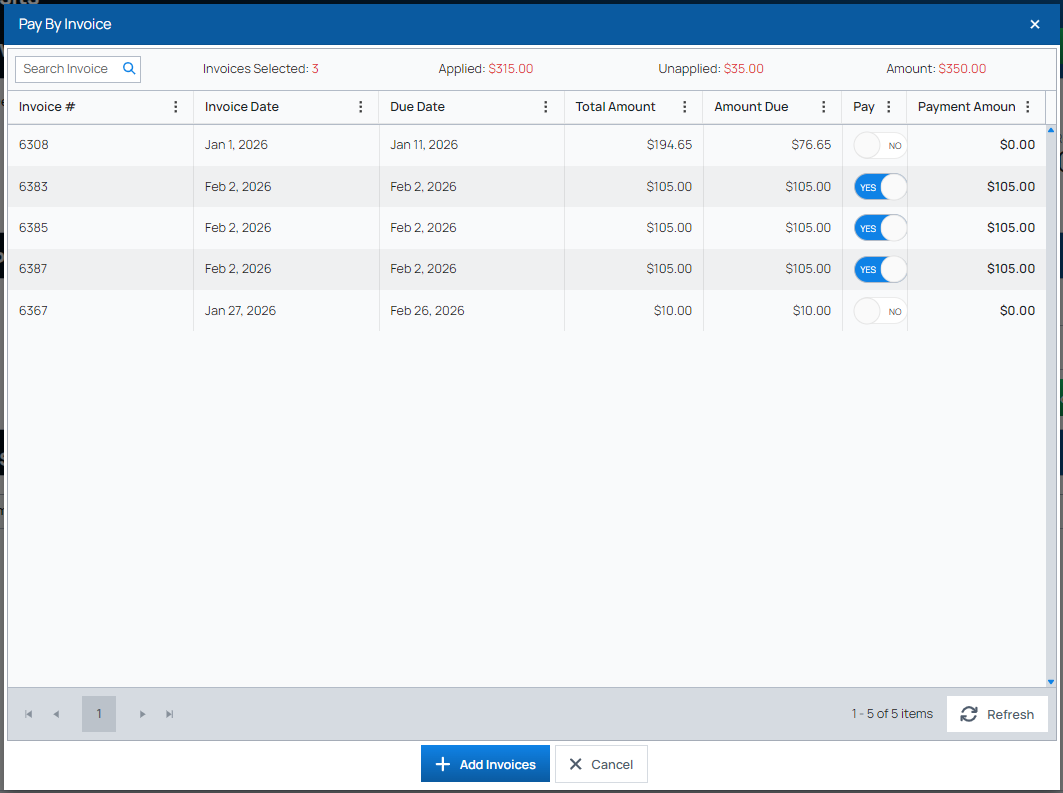The image size is (1063, 793).
Task: Disable Pay toggle for invoice 6383
Action: (x=879, y=187)
